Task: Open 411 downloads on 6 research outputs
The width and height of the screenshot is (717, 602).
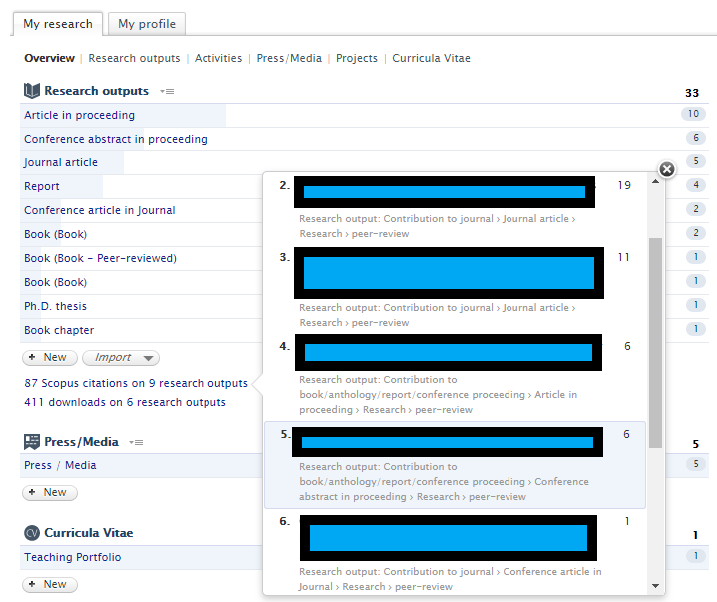Action: click(x=125, y=402)
